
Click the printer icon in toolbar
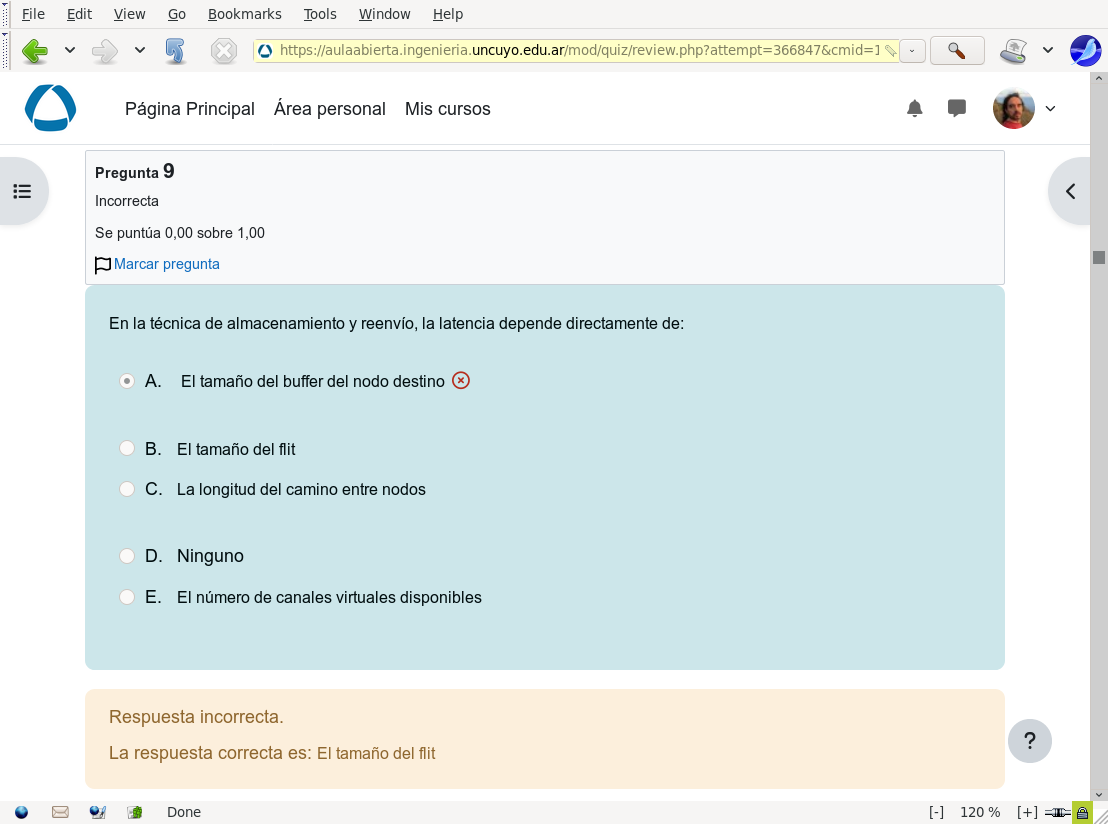point(1013,51)
